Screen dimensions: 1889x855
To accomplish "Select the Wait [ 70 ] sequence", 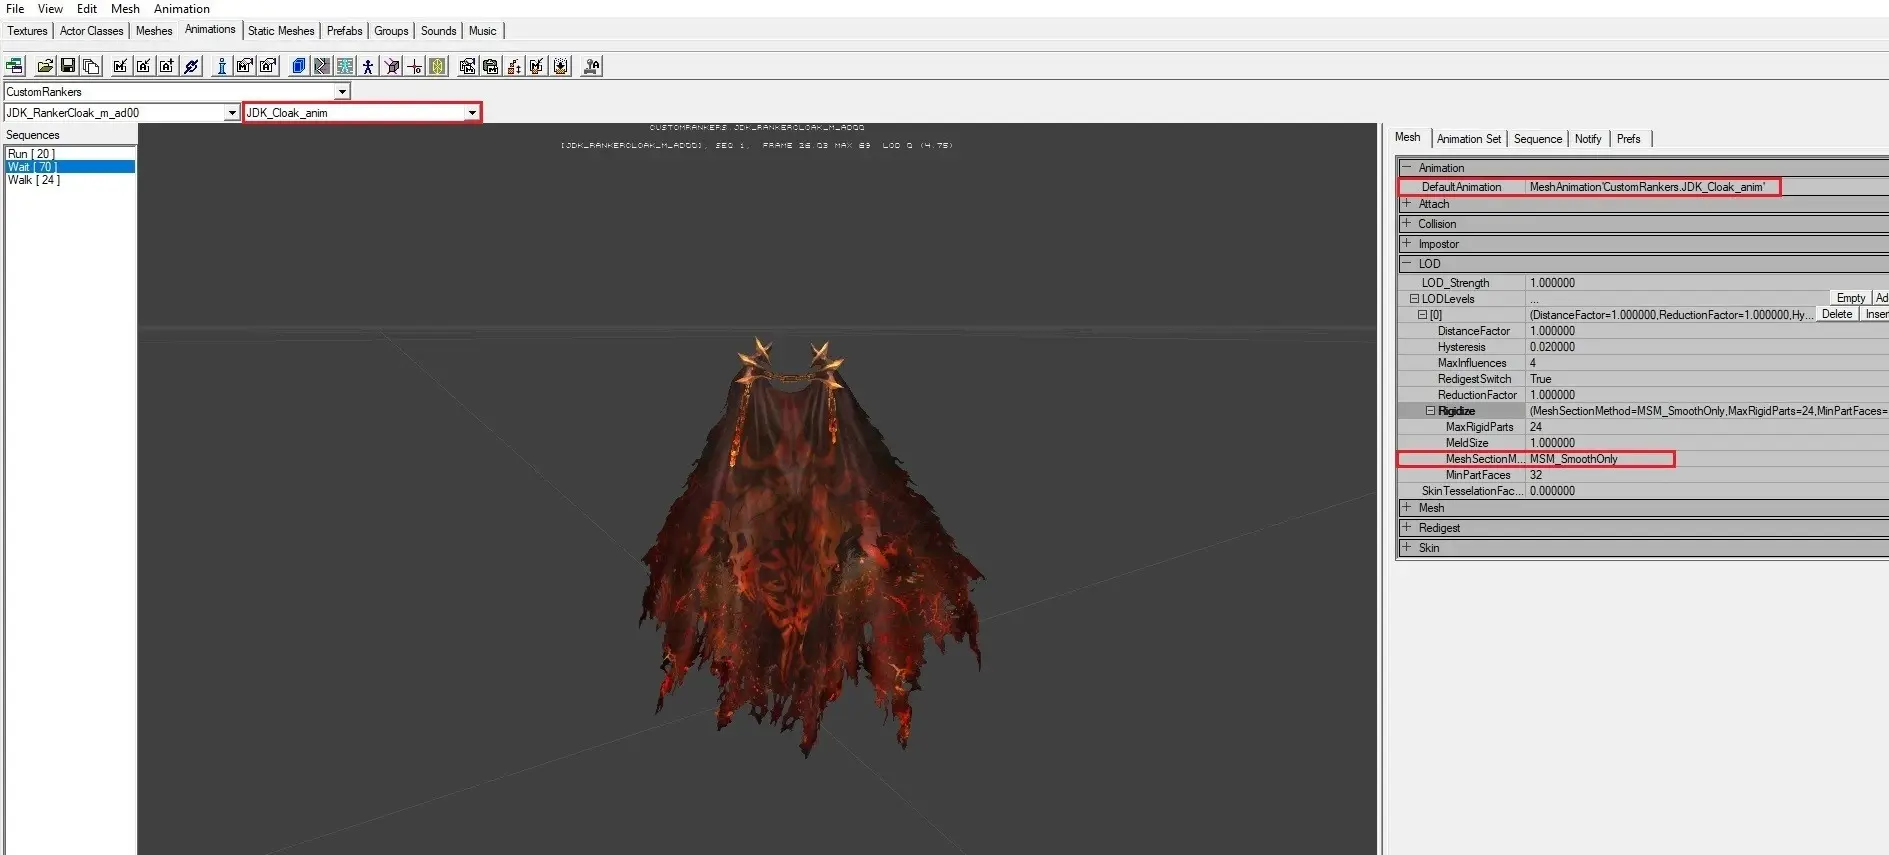I will (x=70, y=167).
